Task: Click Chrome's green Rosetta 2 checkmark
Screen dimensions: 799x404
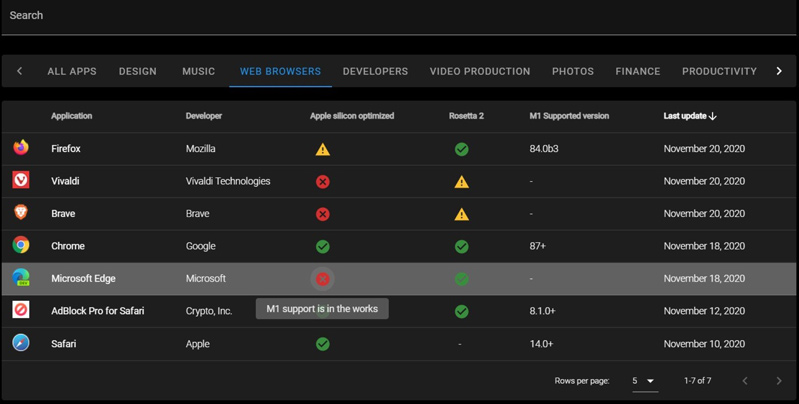Action: (462, 247)
